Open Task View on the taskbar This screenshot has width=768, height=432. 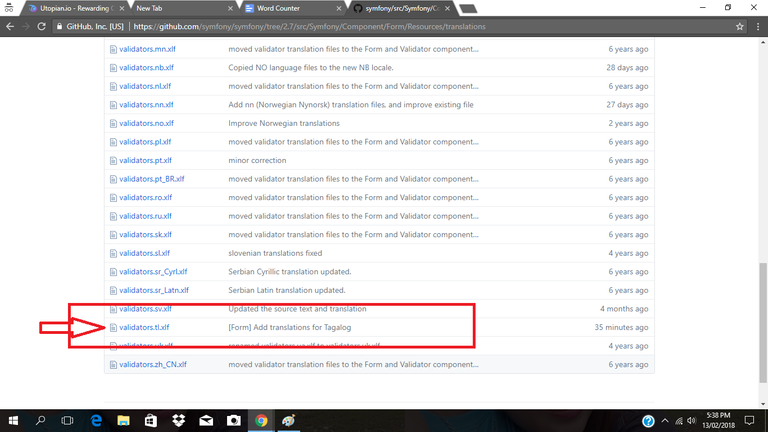(68, 421)
